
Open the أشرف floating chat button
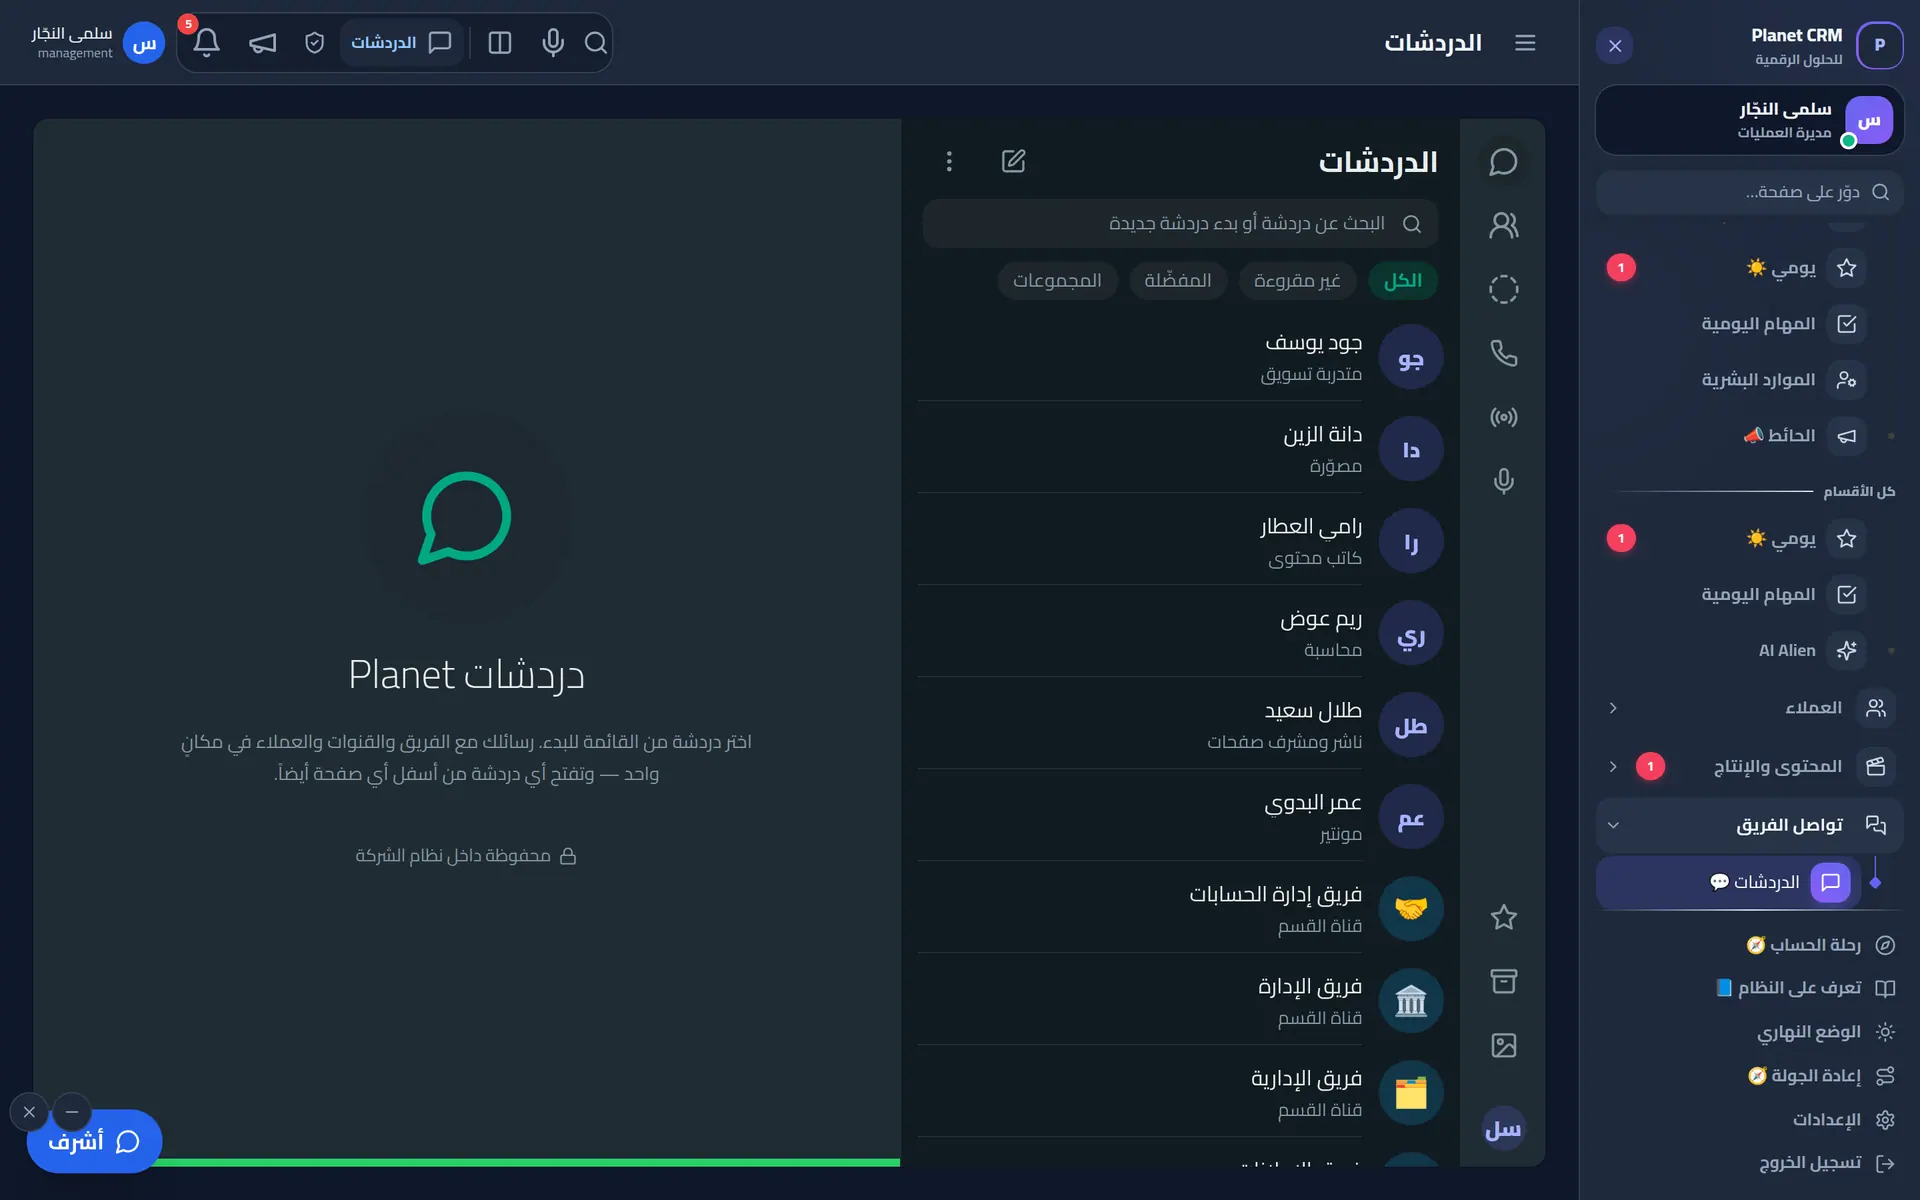pos(94,1141)
